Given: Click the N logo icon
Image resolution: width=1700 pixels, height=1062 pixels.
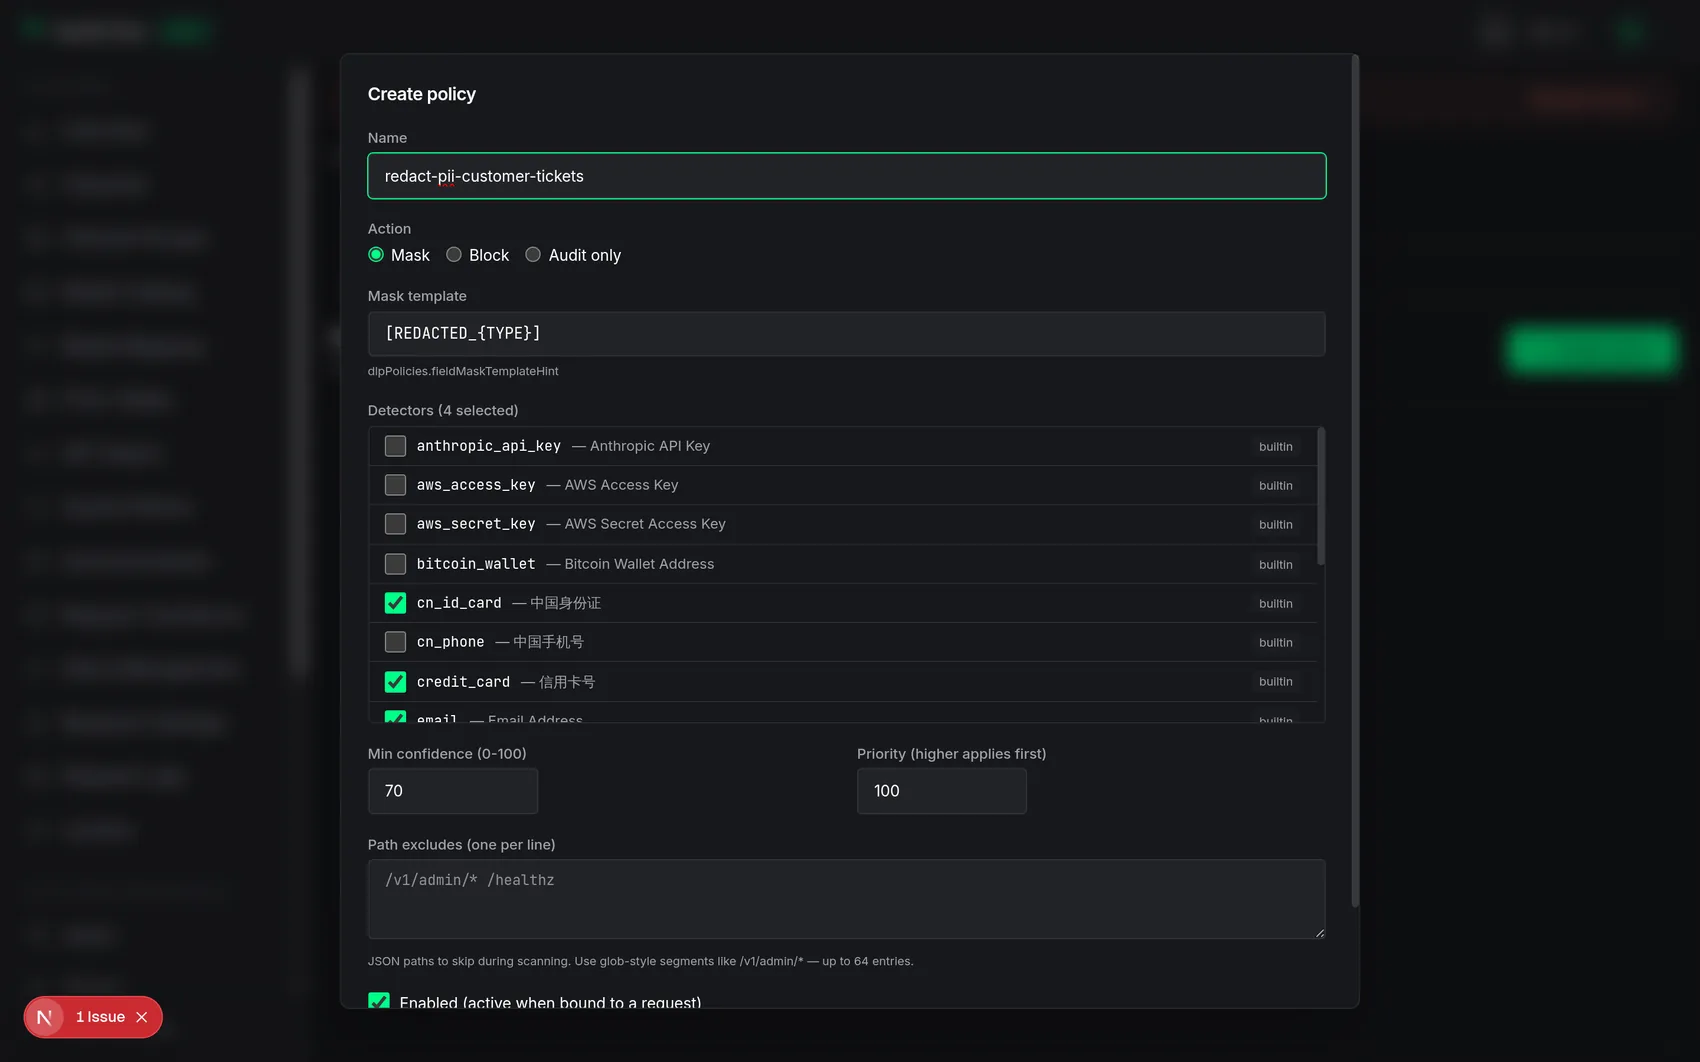Looking at the screenshot, I should tap(44, 1017).
